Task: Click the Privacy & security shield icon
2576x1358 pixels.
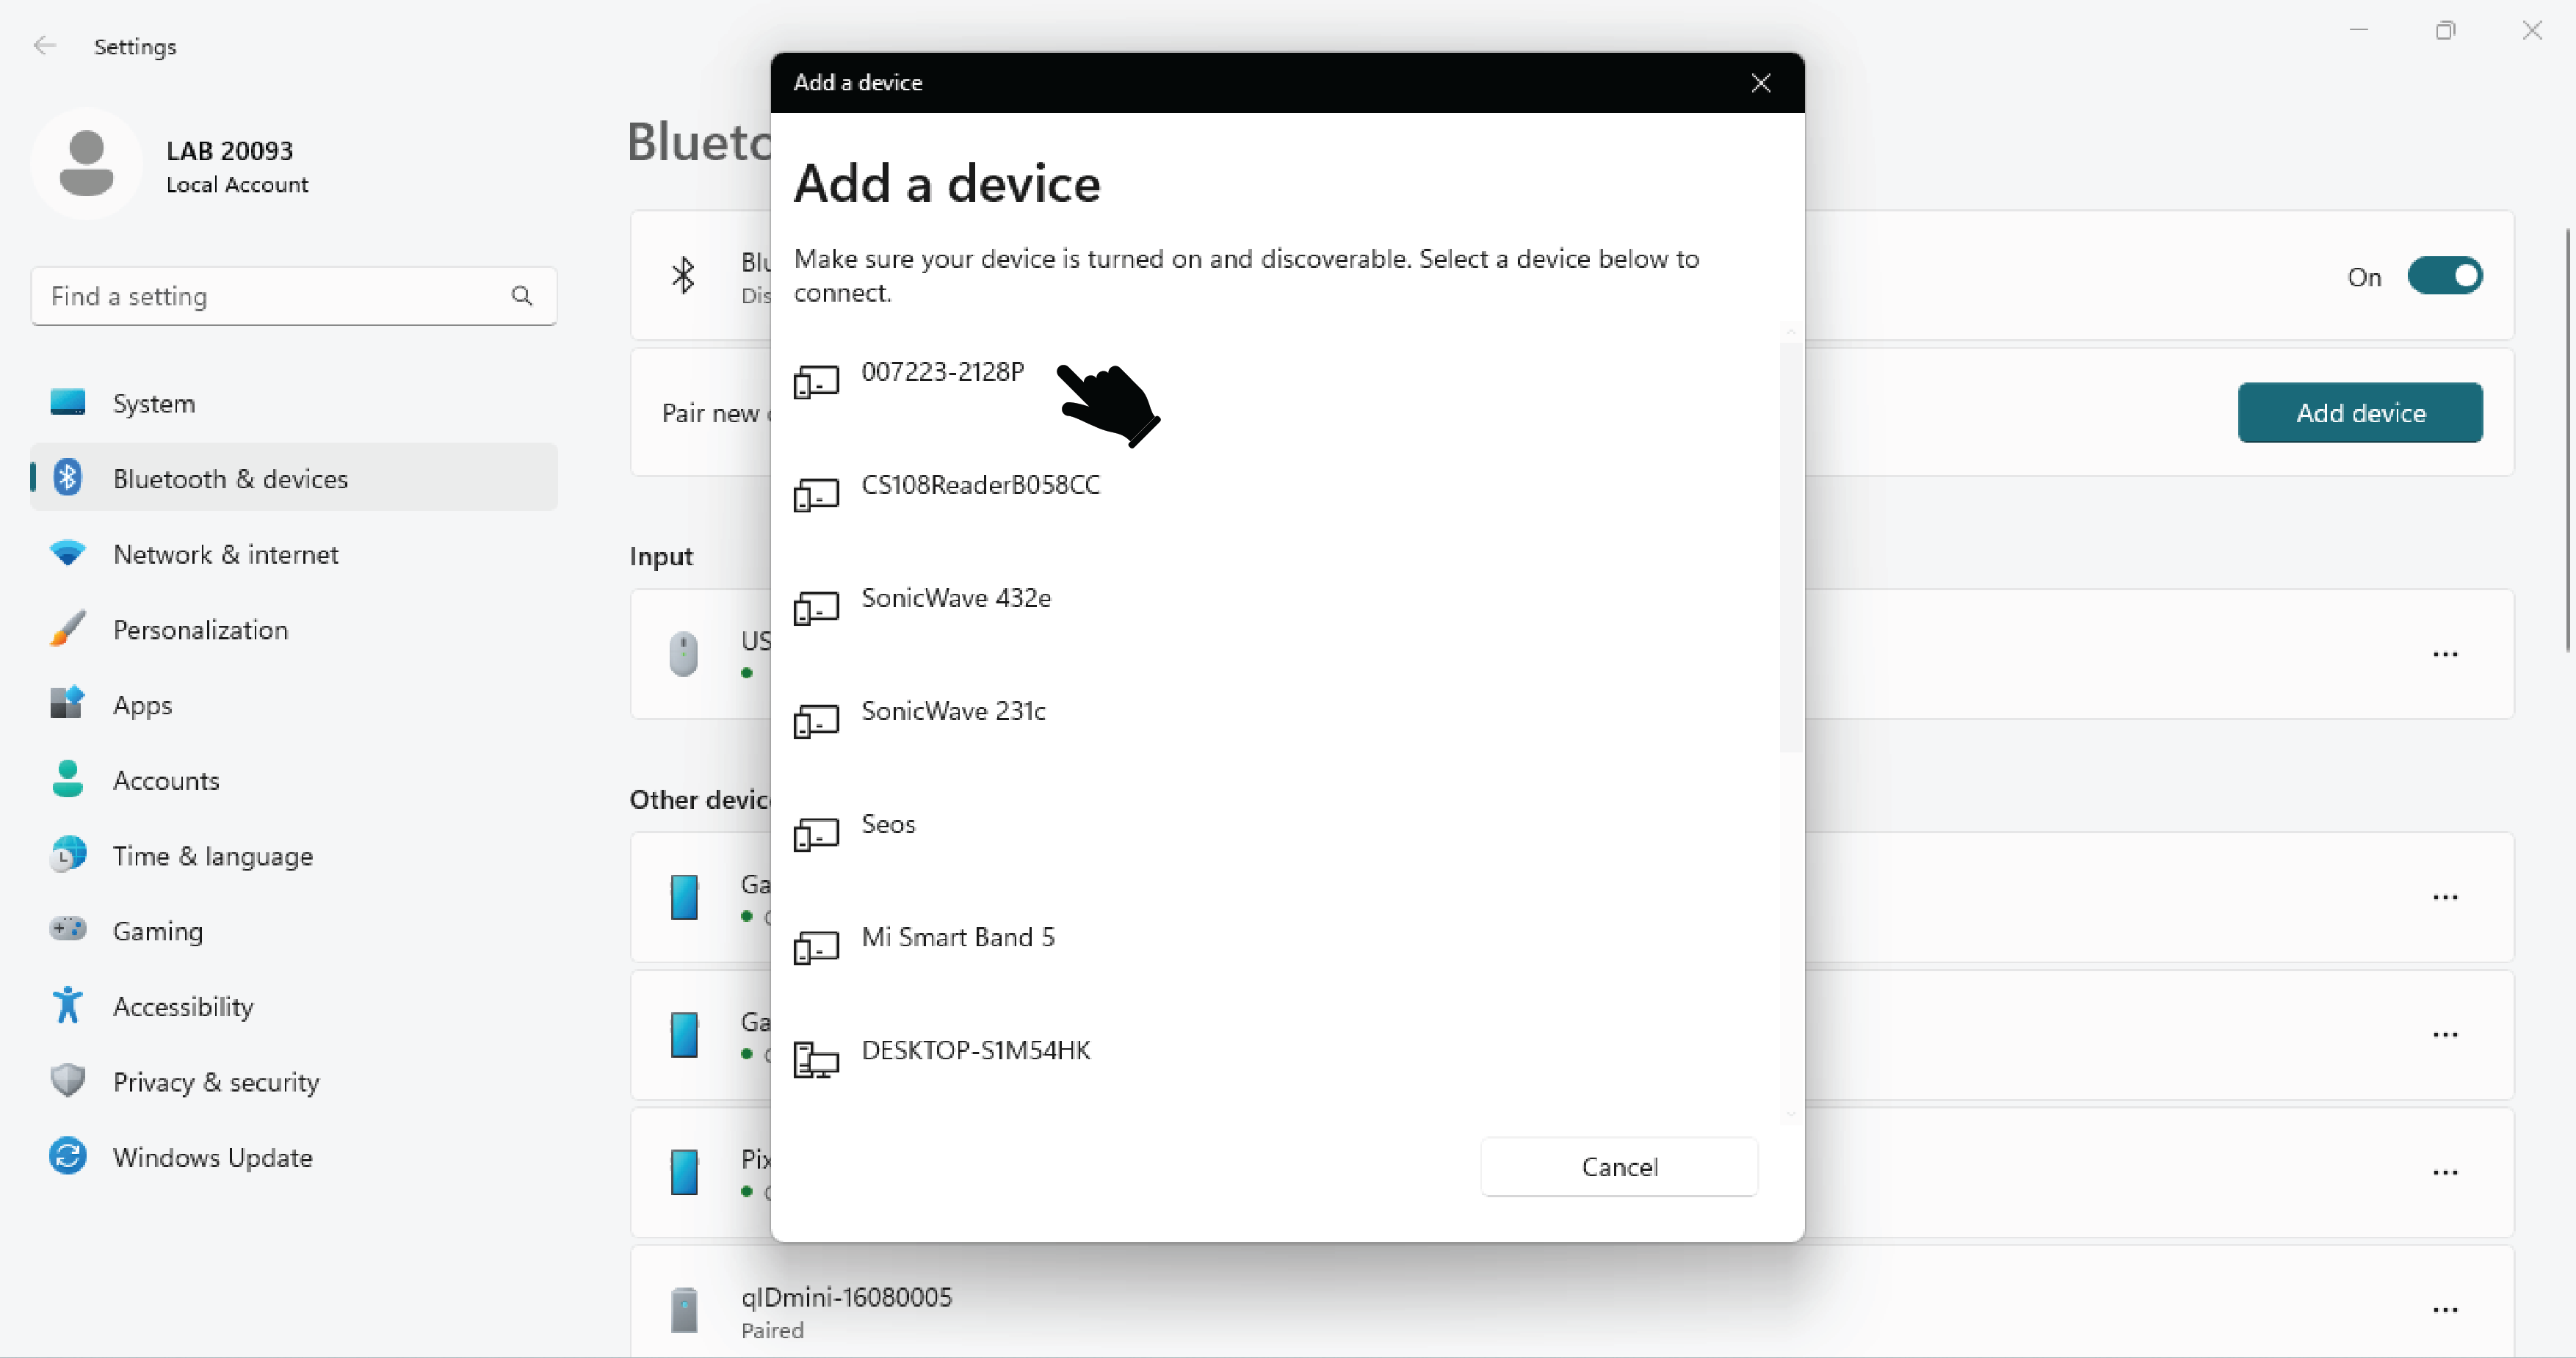Action: (x=67, y=1081)
